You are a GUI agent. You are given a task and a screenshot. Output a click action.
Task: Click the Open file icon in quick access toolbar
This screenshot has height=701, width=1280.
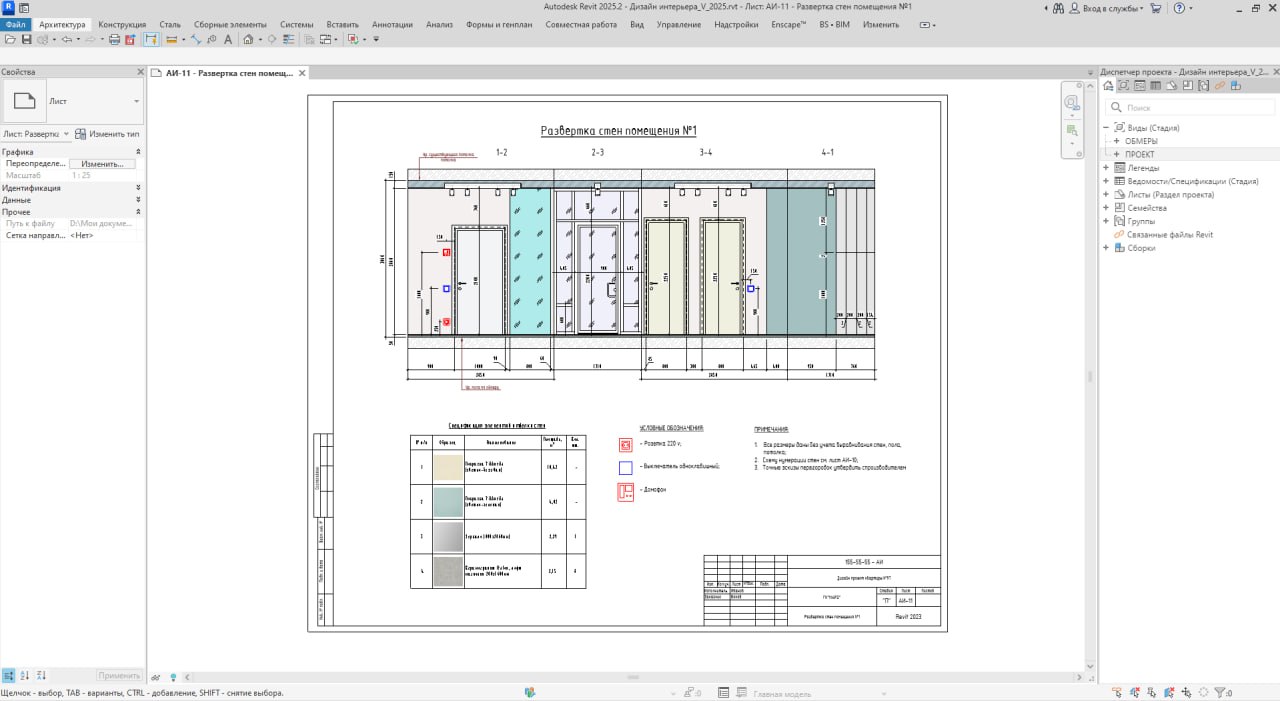coord(10,40)
